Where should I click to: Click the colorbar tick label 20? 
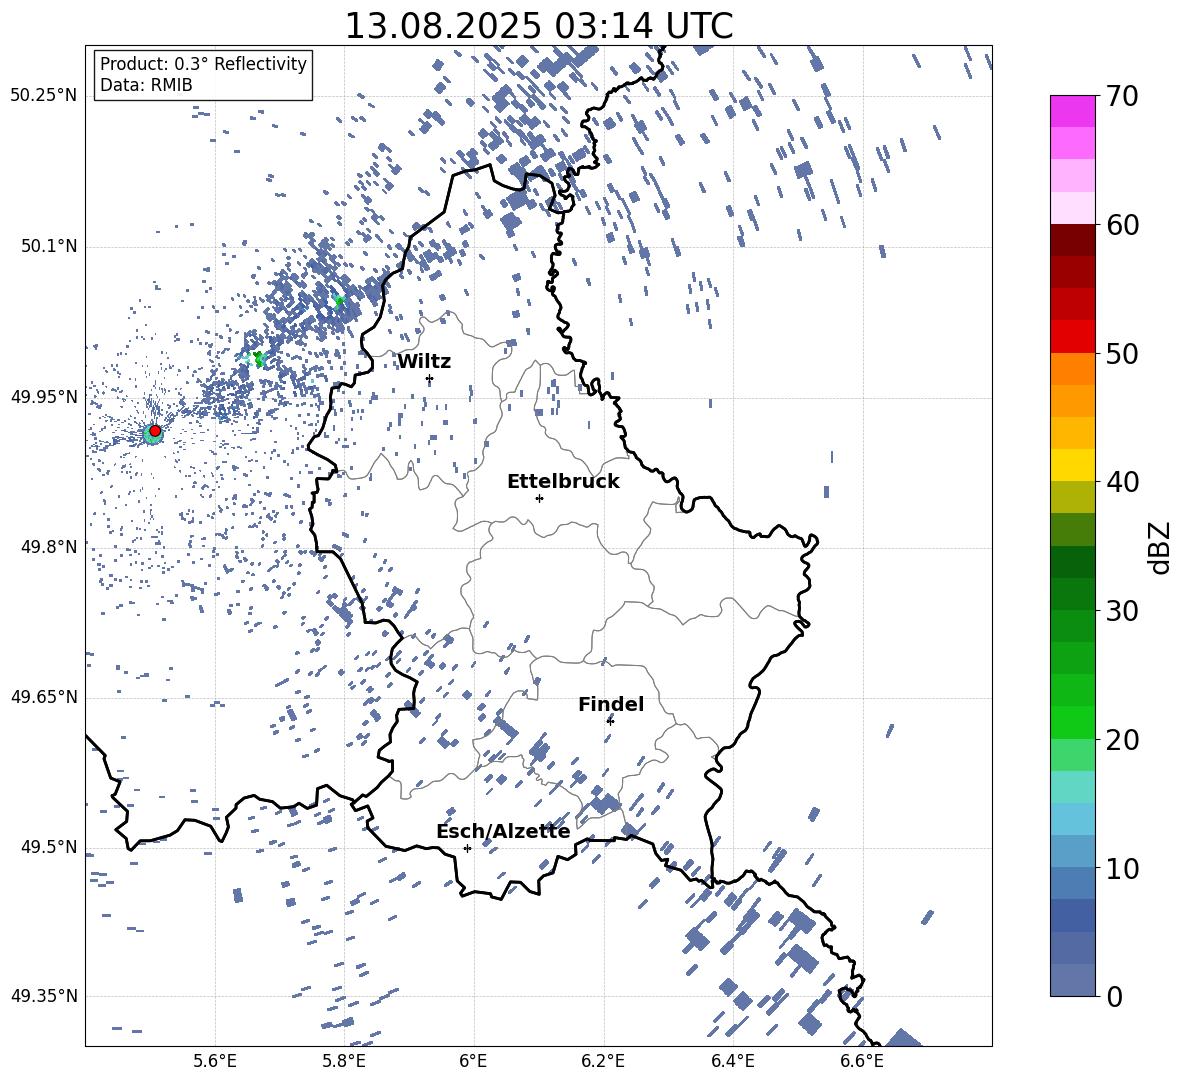point(1122,740)
